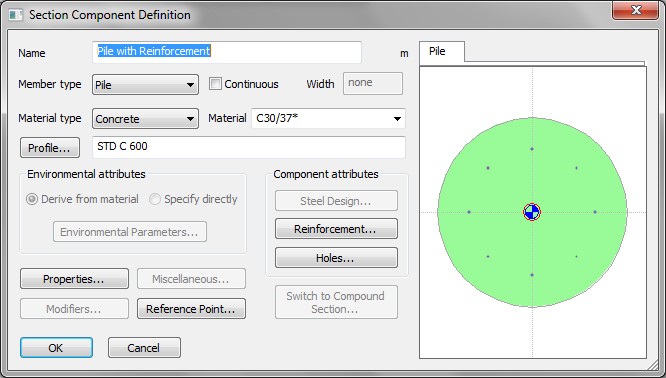The width and height of the screenshot is (666, 378).
Task: Select the Specify directly radio button
Action: pos(155,199)
